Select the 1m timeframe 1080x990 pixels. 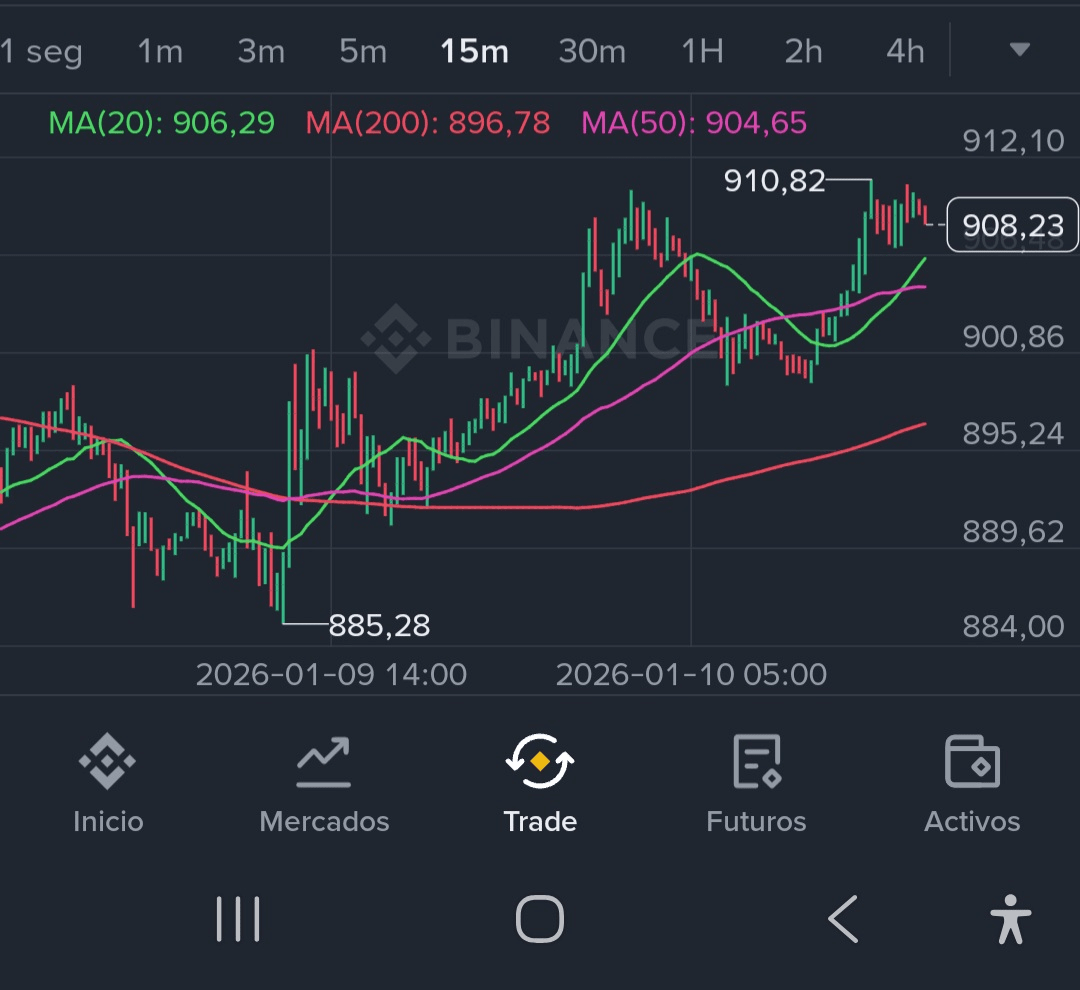point(160,52)
